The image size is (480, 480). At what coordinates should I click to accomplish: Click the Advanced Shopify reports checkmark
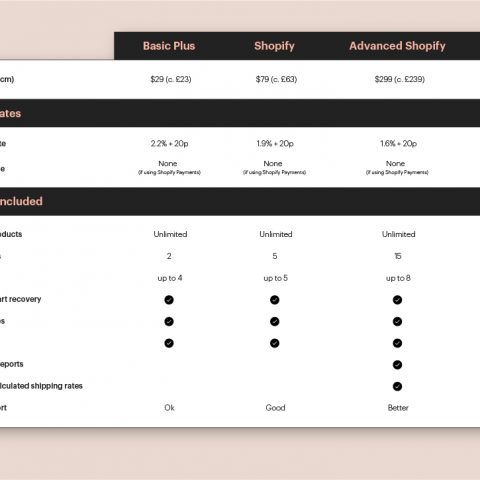click(x=397, y=365)
